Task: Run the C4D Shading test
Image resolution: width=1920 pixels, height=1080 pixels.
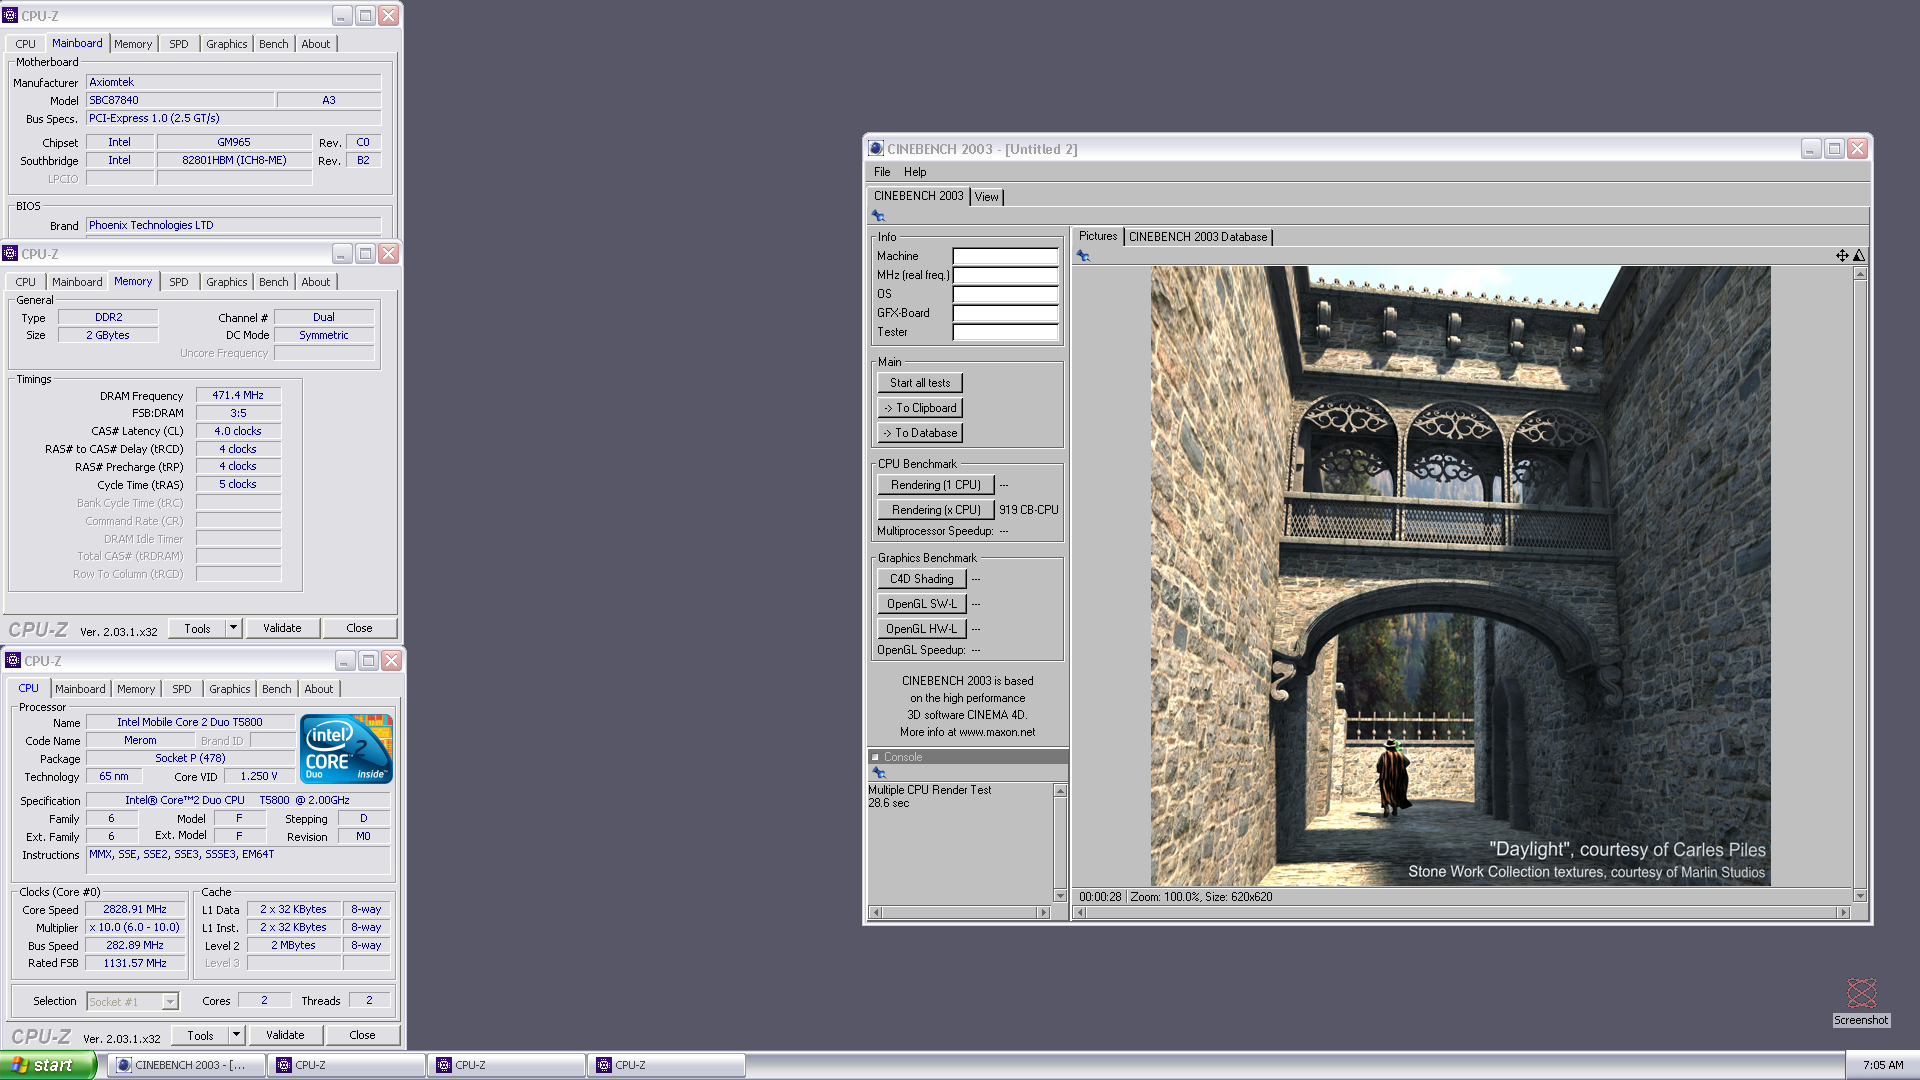Action: (x=922, y=579)
